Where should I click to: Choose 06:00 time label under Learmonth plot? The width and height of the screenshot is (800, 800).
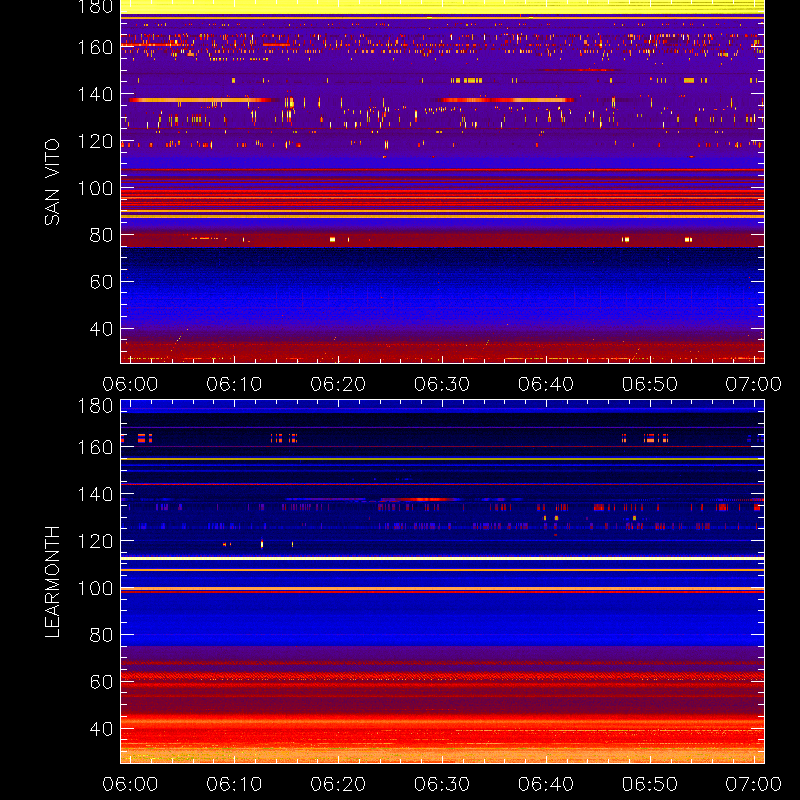point(130,784)
